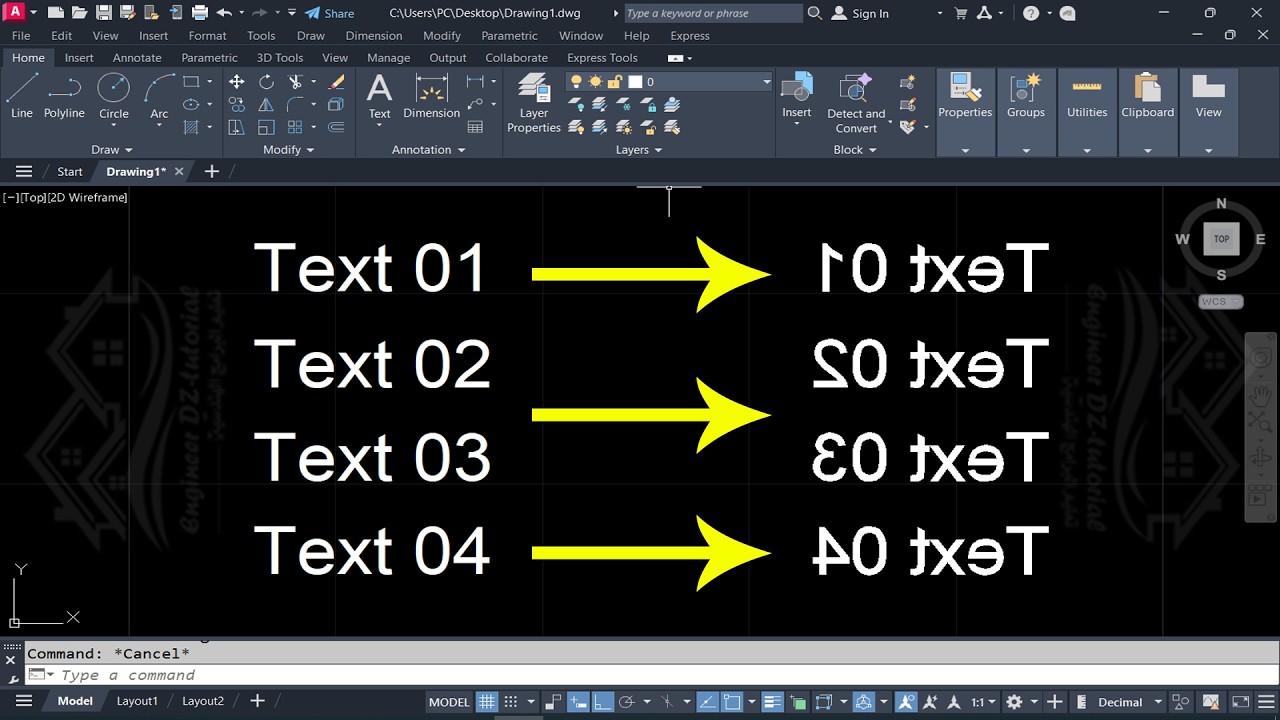Viewport: 1280px width, 720px height.
Task: Select the Trim scissors tool
Action: coord(296,82)
